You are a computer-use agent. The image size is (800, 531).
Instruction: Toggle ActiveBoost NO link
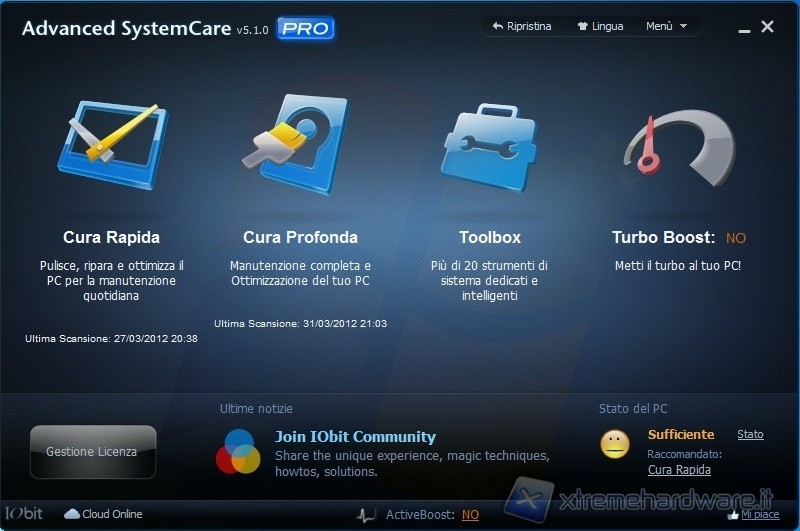pyautogui.click(x=470, y=515)
